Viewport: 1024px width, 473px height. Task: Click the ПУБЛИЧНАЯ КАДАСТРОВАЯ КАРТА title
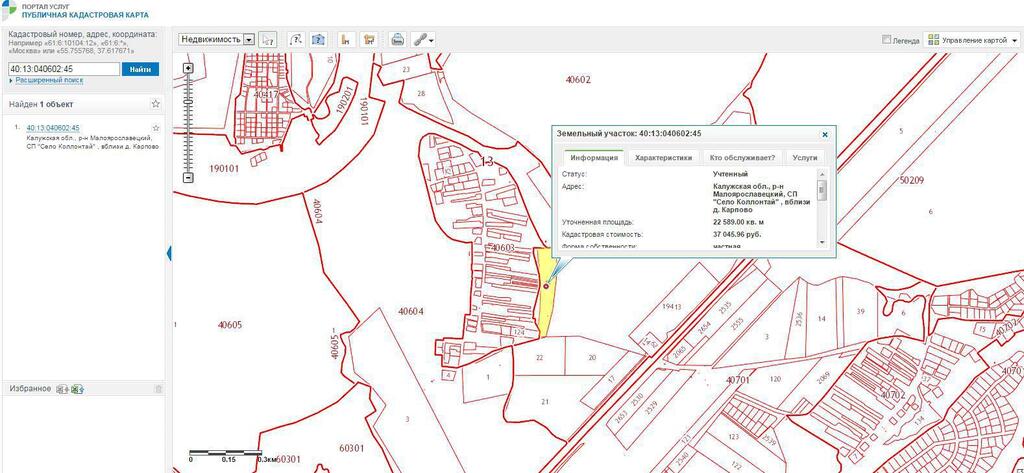[85, 14]
